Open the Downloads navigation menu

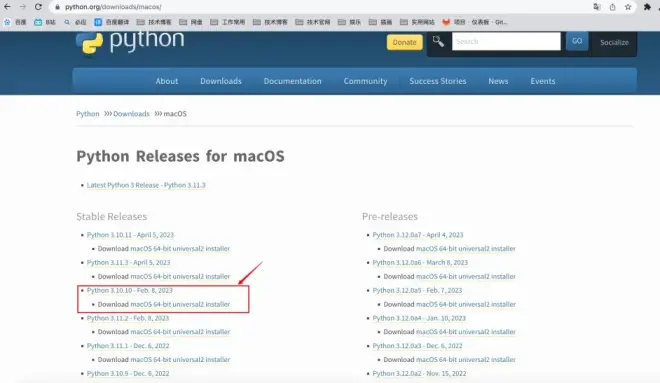click(221, 81)
